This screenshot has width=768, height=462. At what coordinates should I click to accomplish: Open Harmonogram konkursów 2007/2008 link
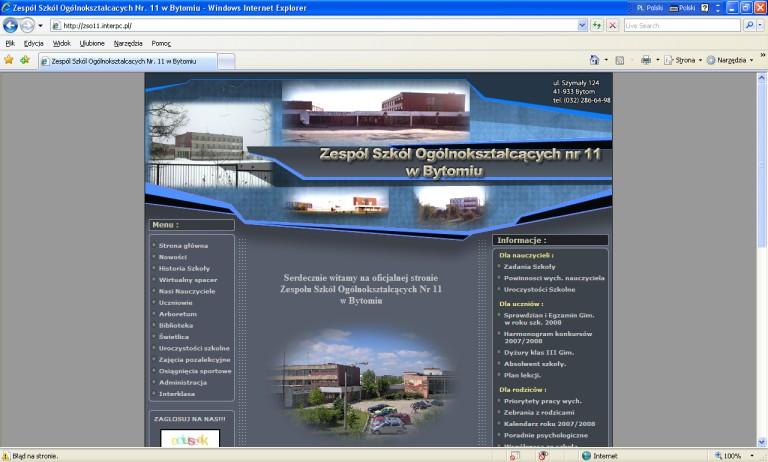pyautogui.click(x=548, y=337)
